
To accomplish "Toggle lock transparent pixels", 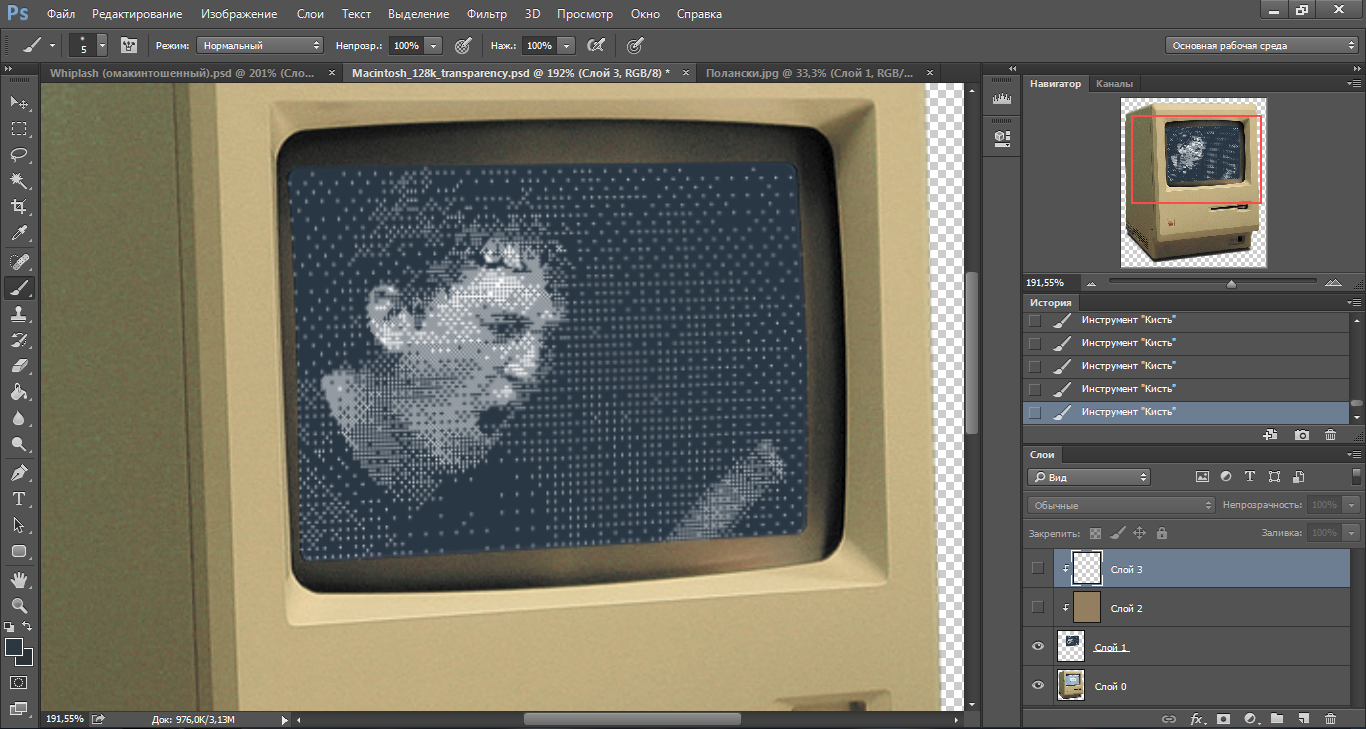I will 1095,533.
